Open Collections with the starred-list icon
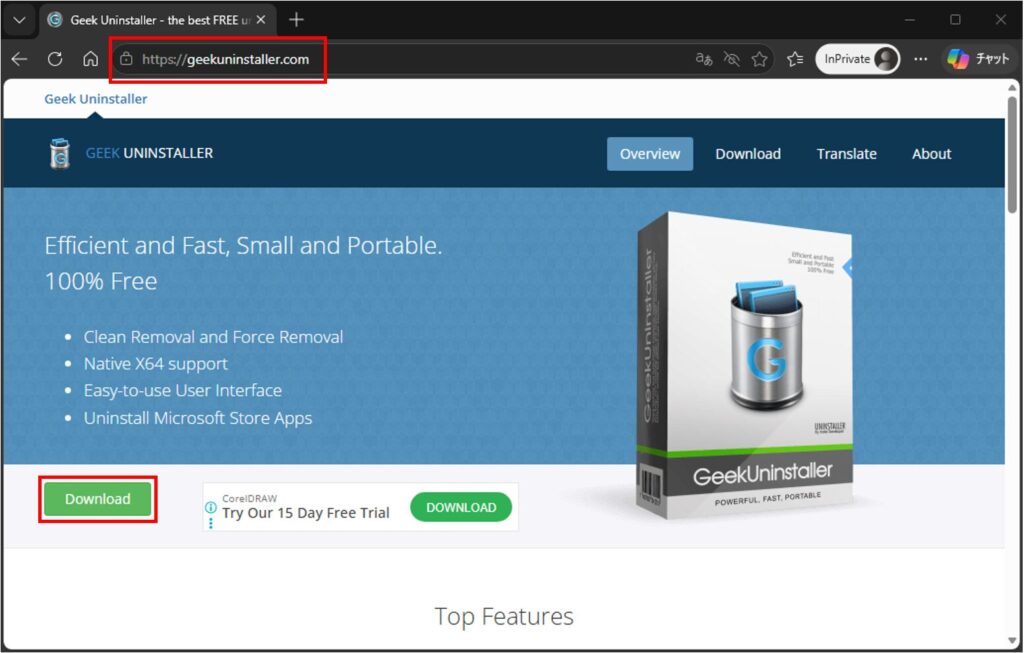The image size is (1024, 653). (x=793, y=59)
